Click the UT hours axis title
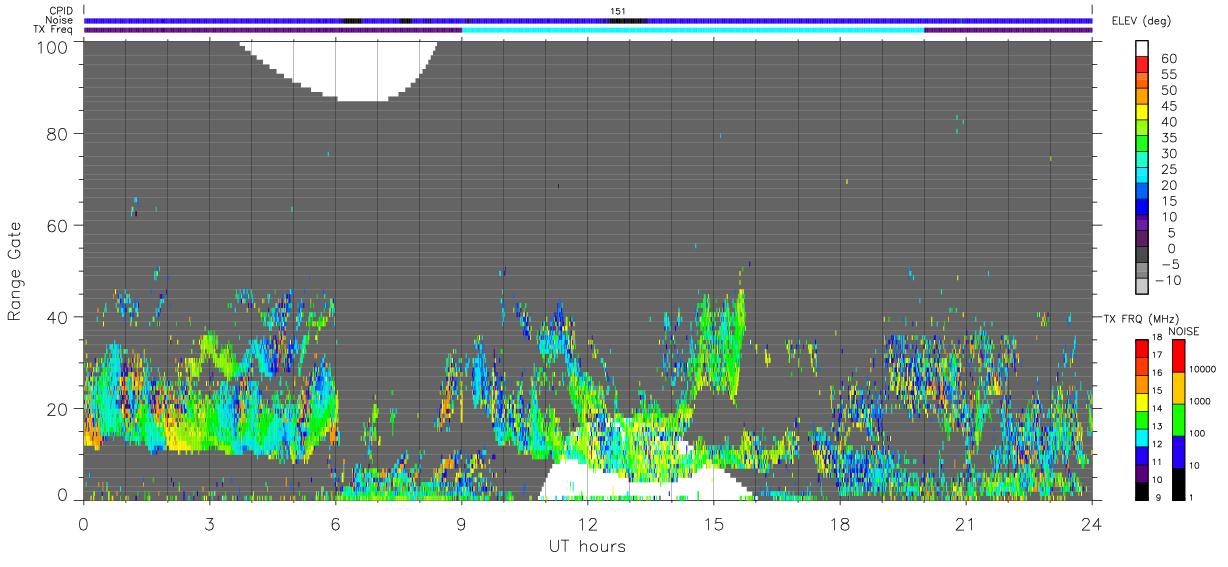The width and height of the screenshot is (1228, 567). pyautogui.click(x=587, y=546)
